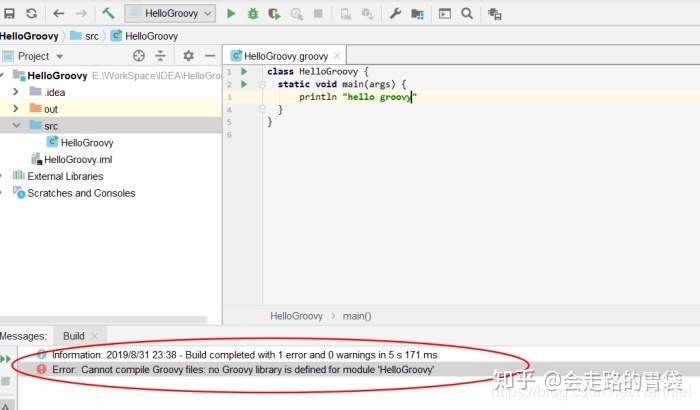Fold main method at line 2 marker
This screenshot has height=410, width=700.
[x=262, y=84]
